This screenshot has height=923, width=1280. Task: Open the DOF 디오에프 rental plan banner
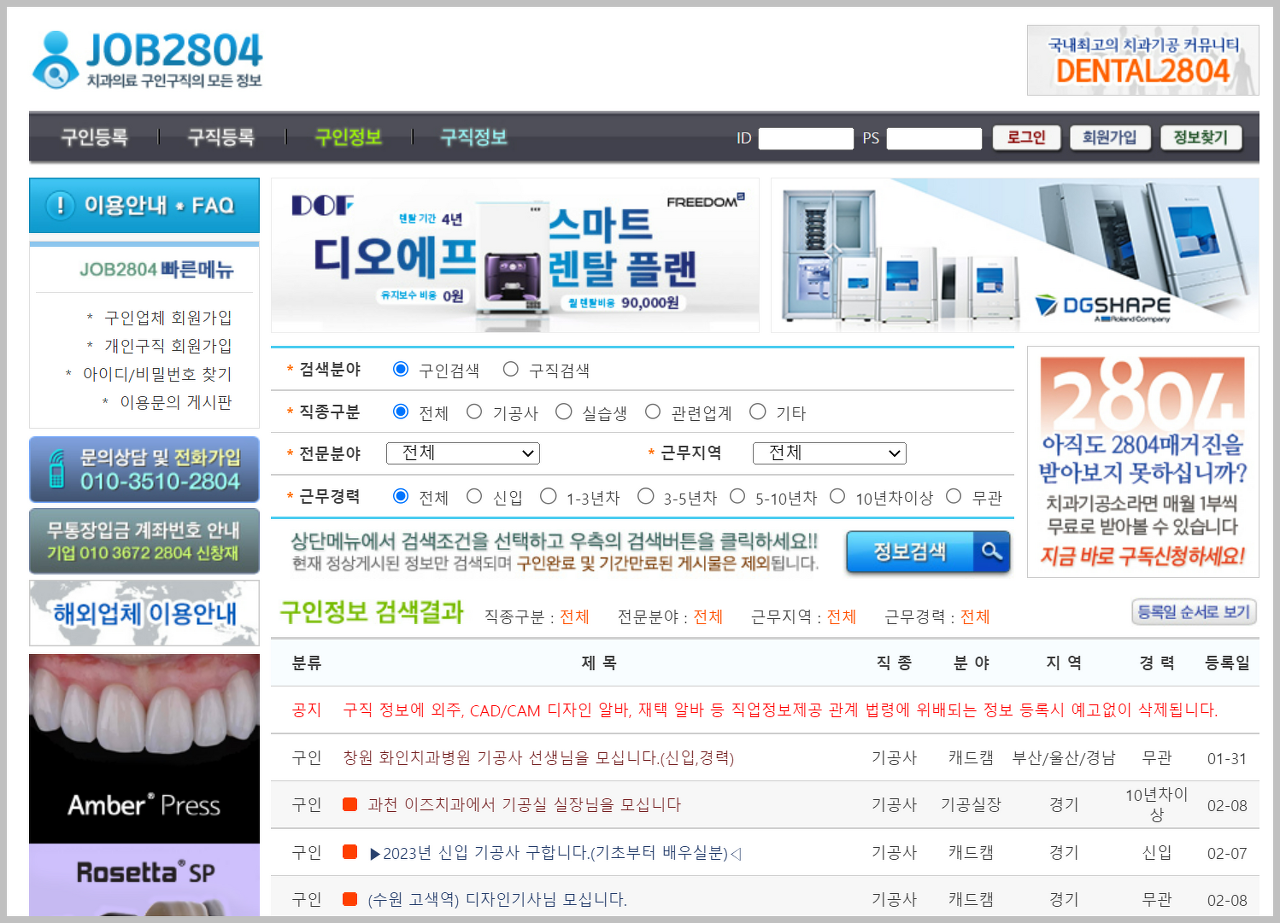point(515,255)
